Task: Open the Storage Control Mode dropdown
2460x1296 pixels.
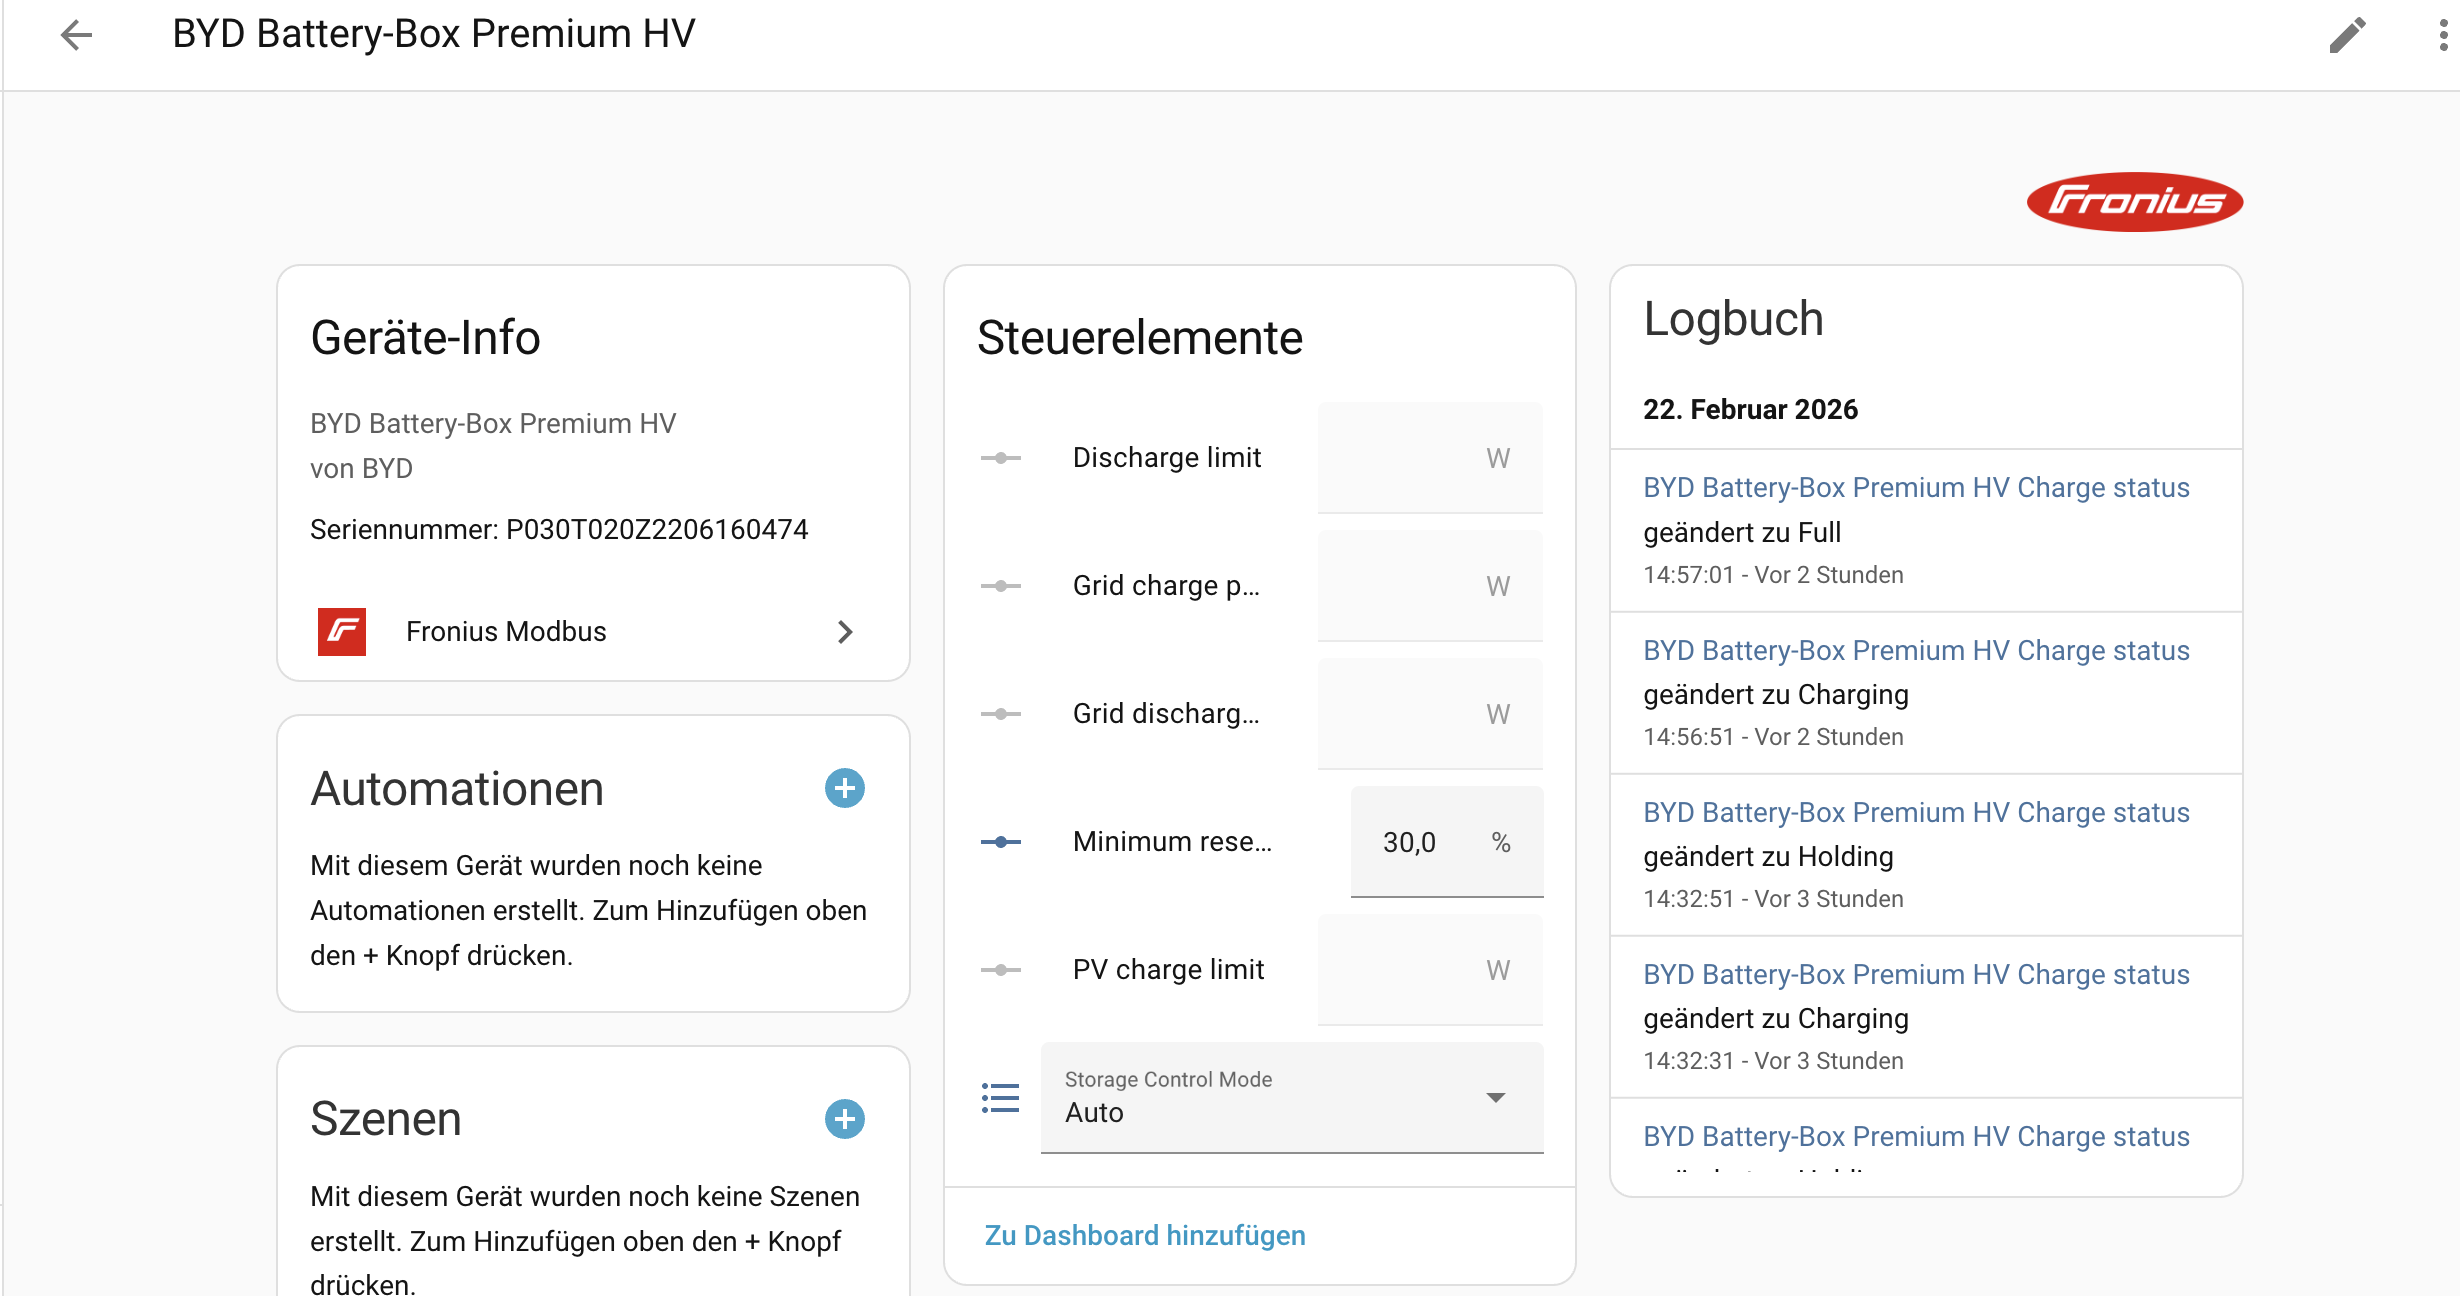Action: 1291,1098
